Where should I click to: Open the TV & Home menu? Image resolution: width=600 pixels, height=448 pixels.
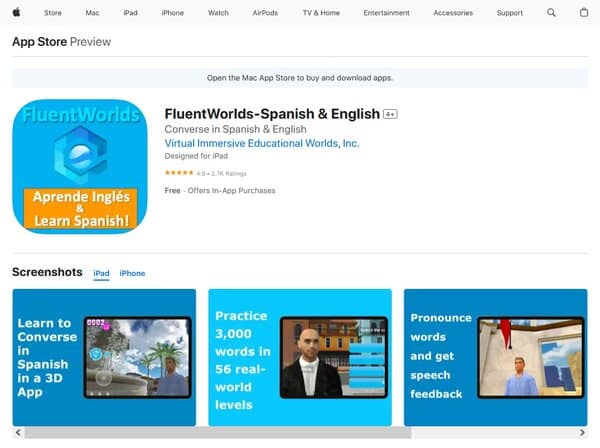pyautogui.click(x=321, y=13)
